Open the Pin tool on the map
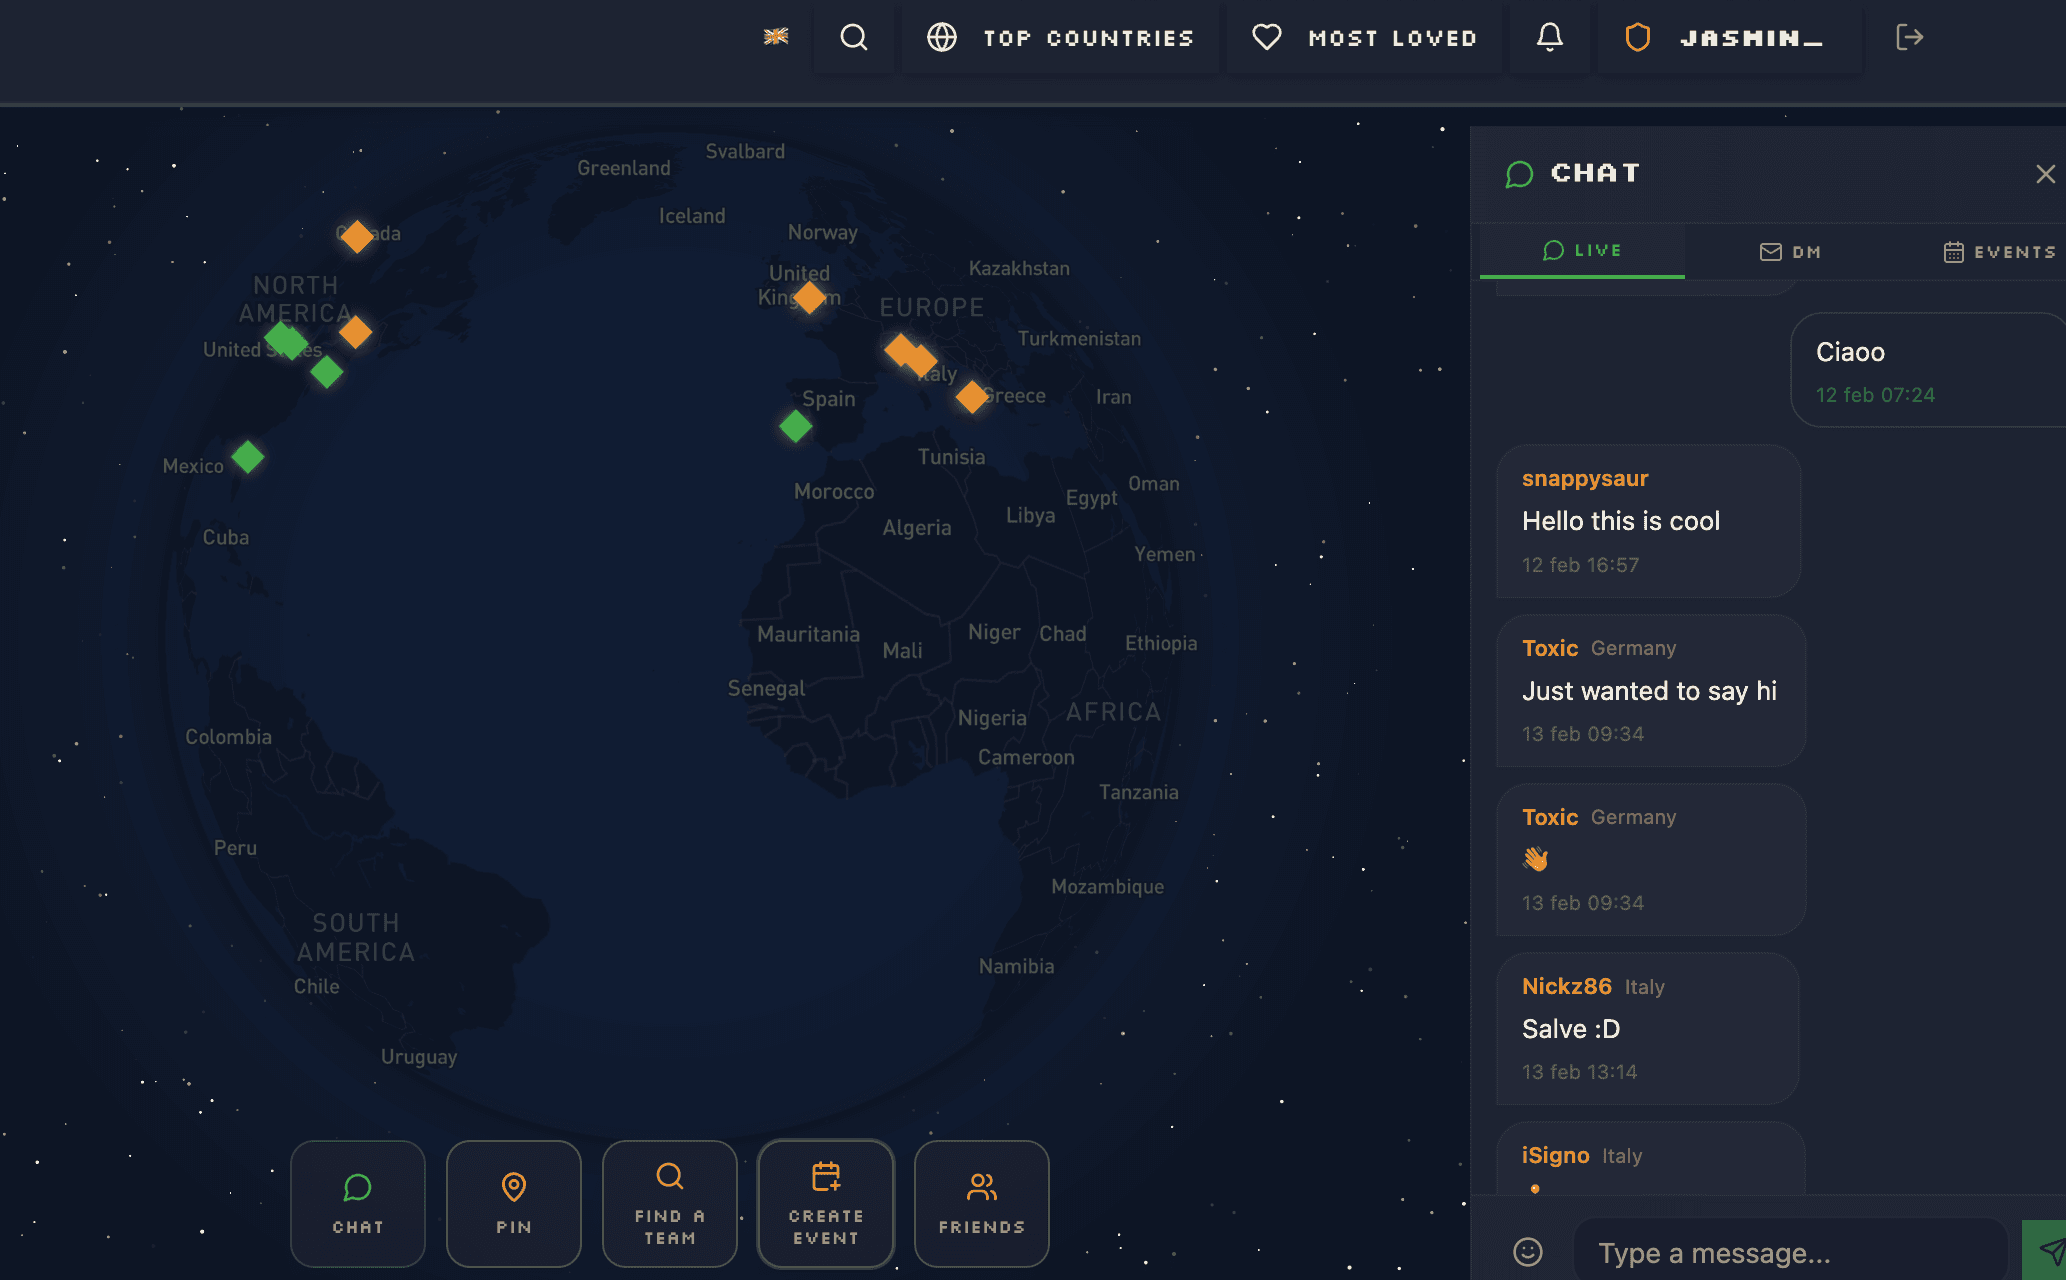Viewport: 2066px width, 1280px height. (x=513, y=1203)
